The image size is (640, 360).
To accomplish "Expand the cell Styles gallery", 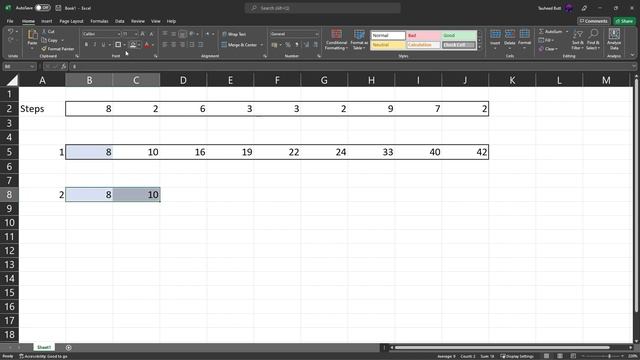I will point(480,48).
